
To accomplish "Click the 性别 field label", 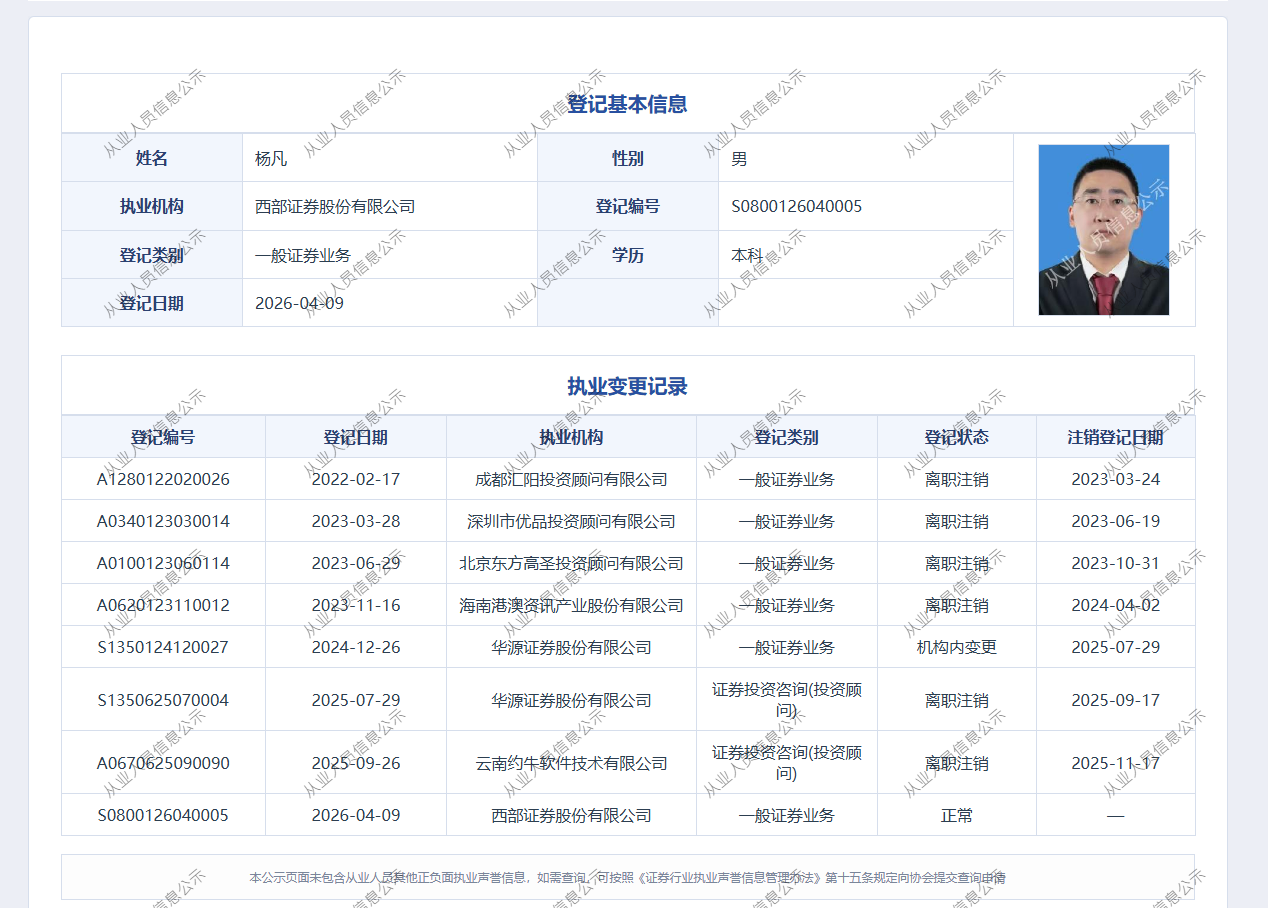I will click(627, 158).
